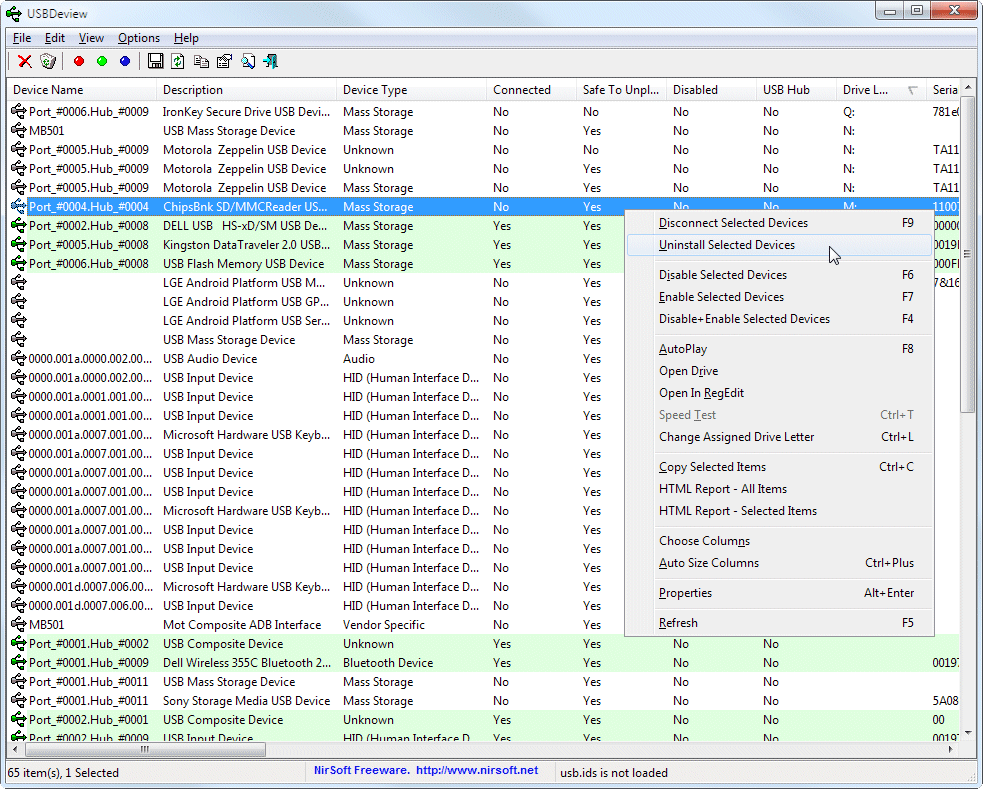Select Enable Selected Devices menu entry

tap(779, 297)
